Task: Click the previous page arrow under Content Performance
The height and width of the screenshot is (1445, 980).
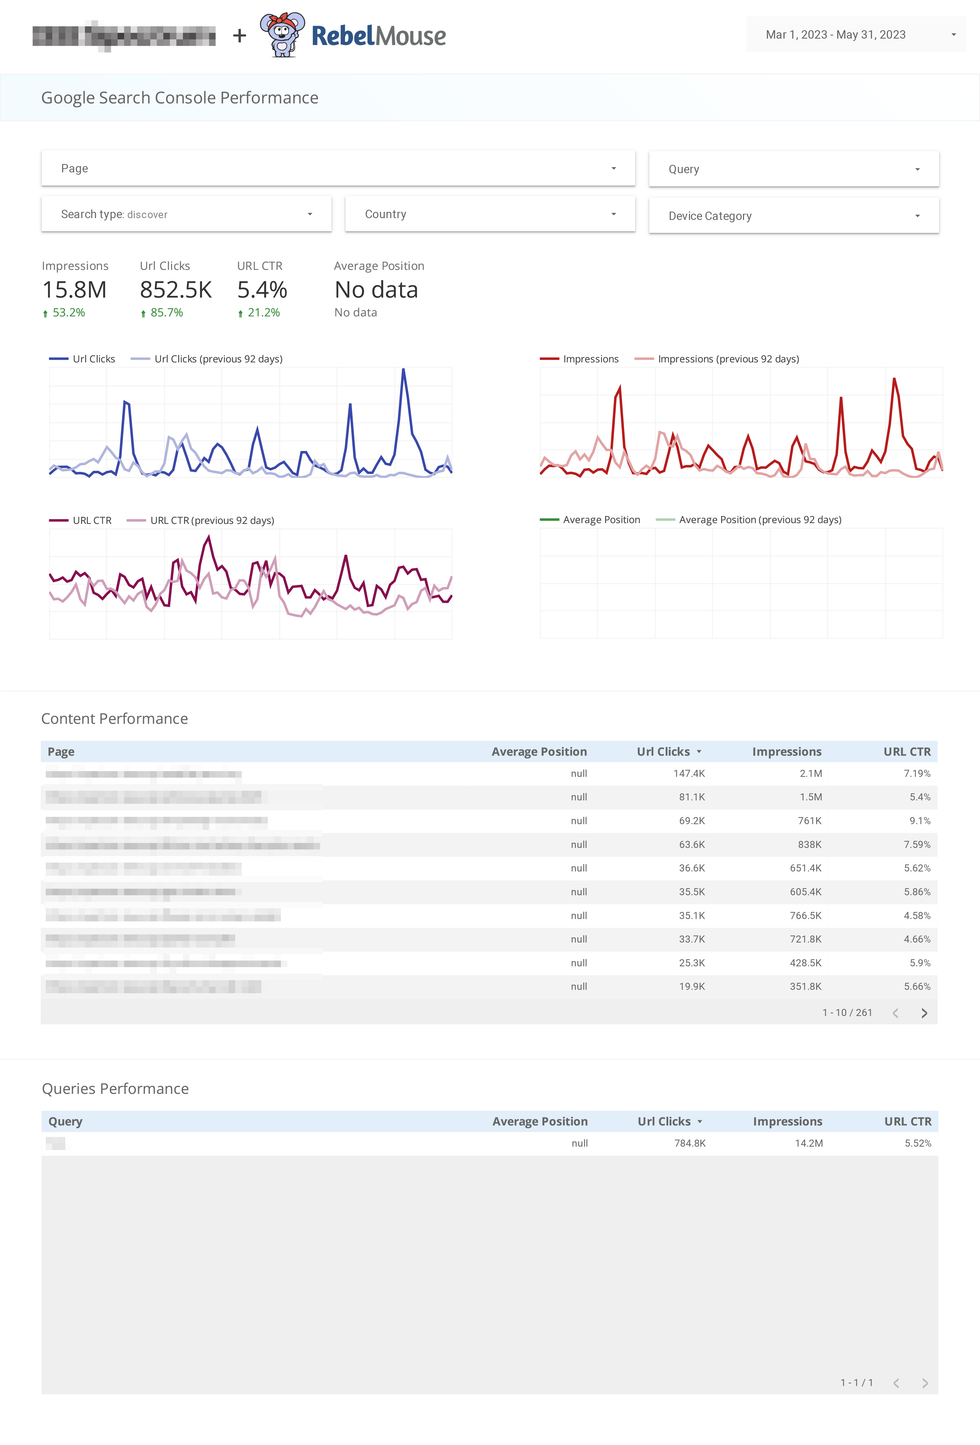Action: pyautogui.click(x=894, y=1012)
